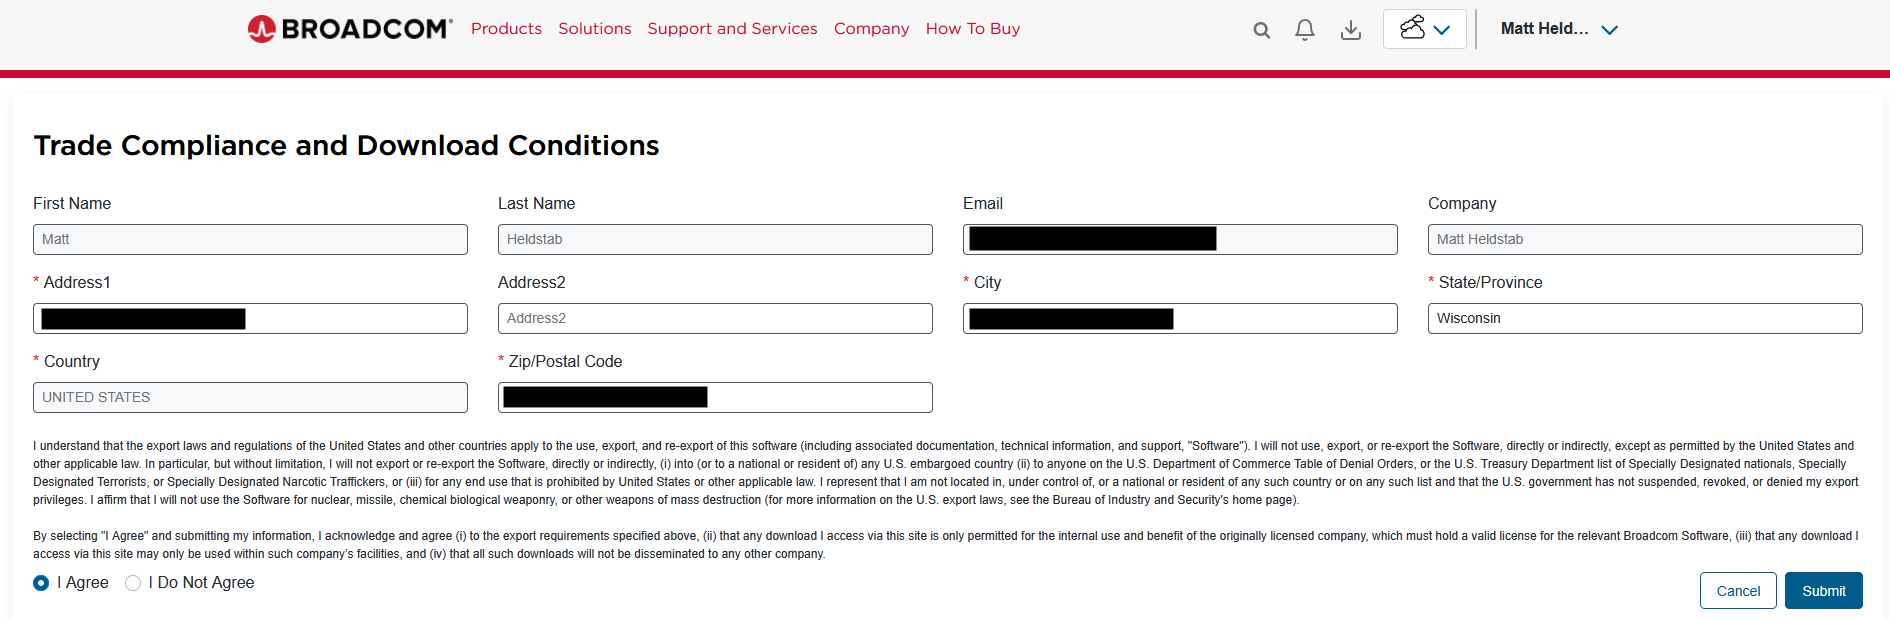
Task: Select the I Agree radio button
Action: coord(41,583)
